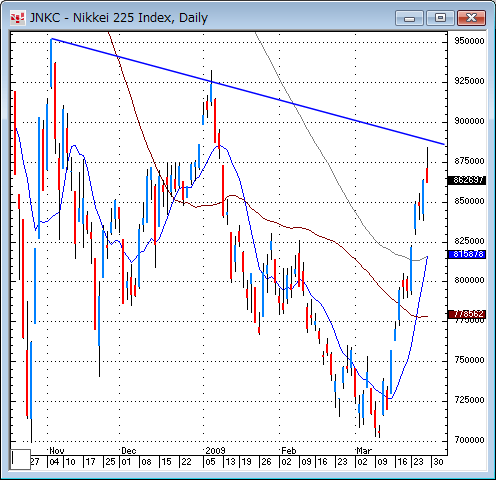Minimize the Nikkei 225 chart window
The width and height of the screenshot is (496, 480).
coord(409,18)
